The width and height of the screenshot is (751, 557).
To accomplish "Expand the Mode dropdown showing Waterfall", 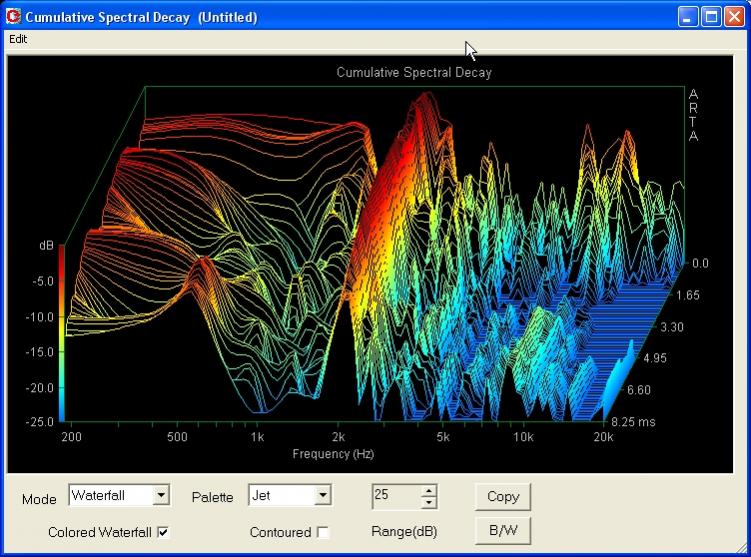I will 161,495.
